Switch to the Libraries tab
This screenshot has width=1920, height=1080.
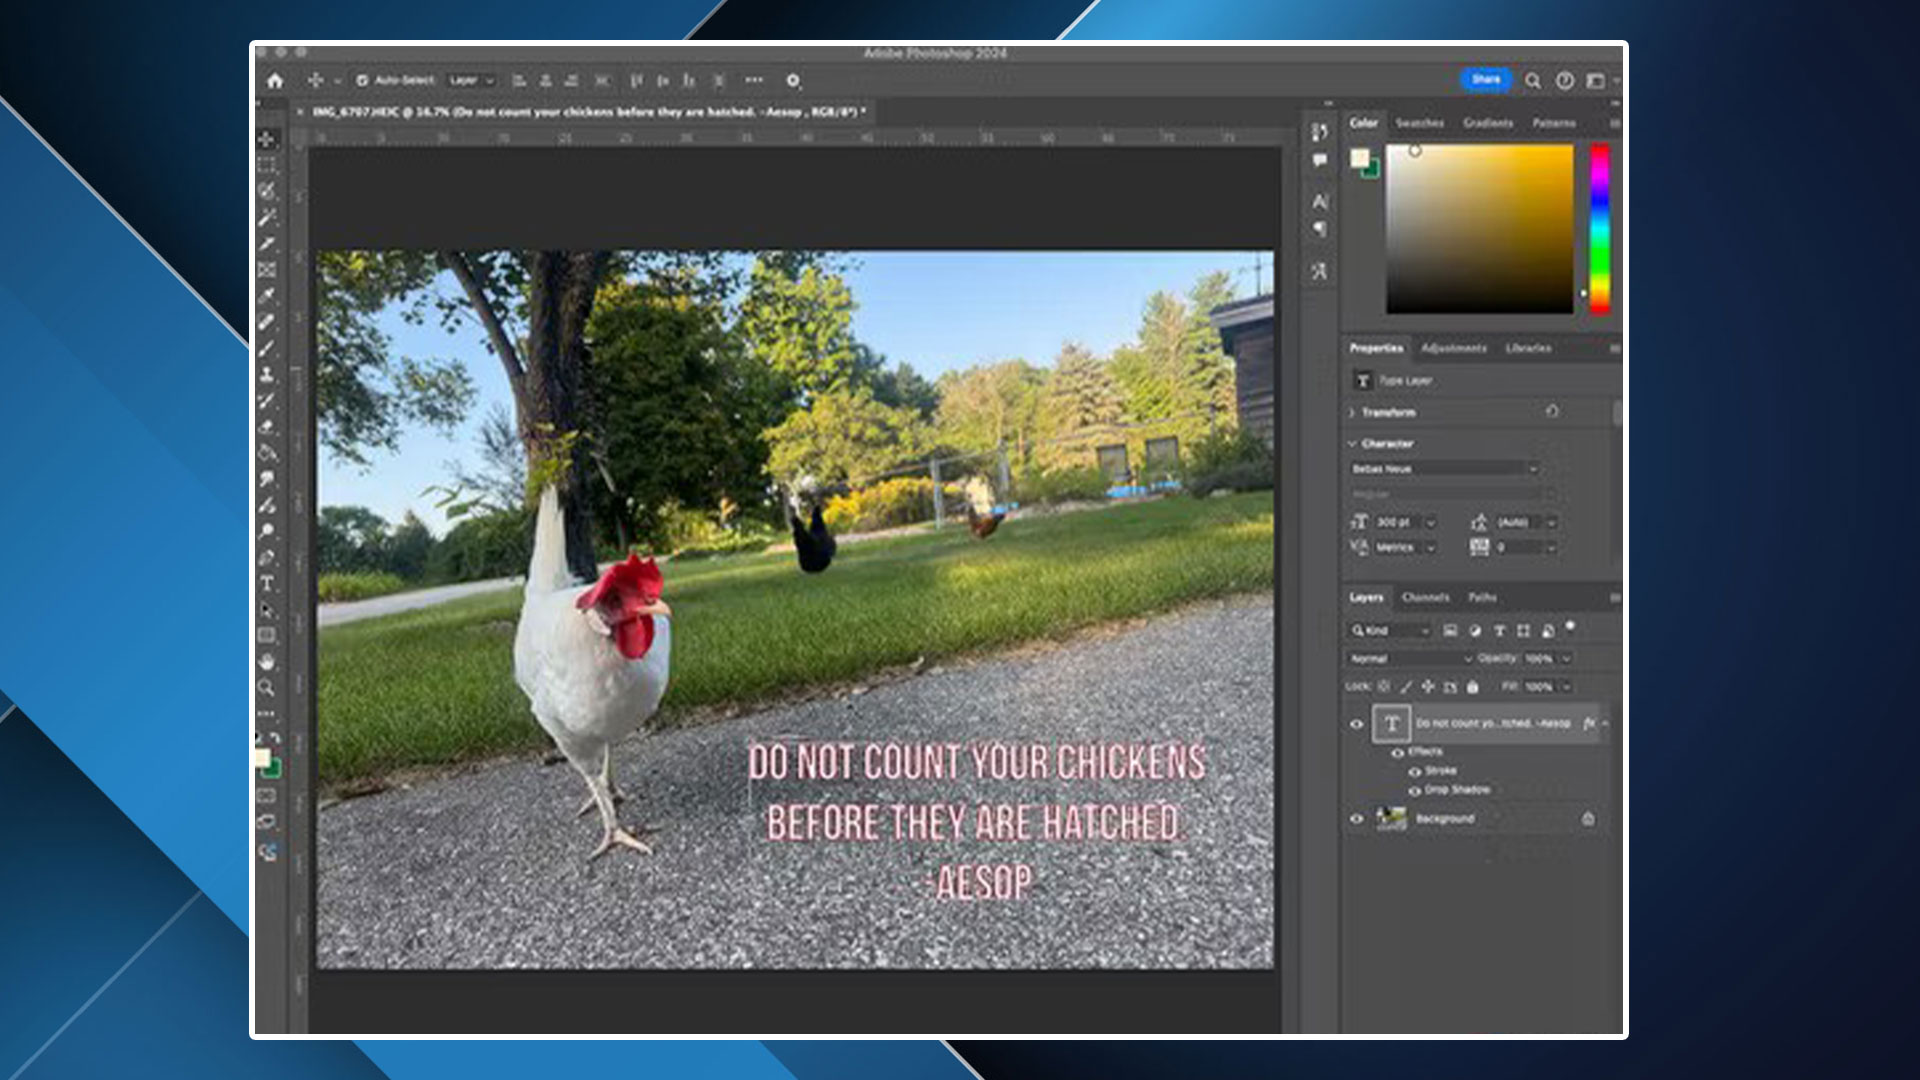pos(1528,348)
